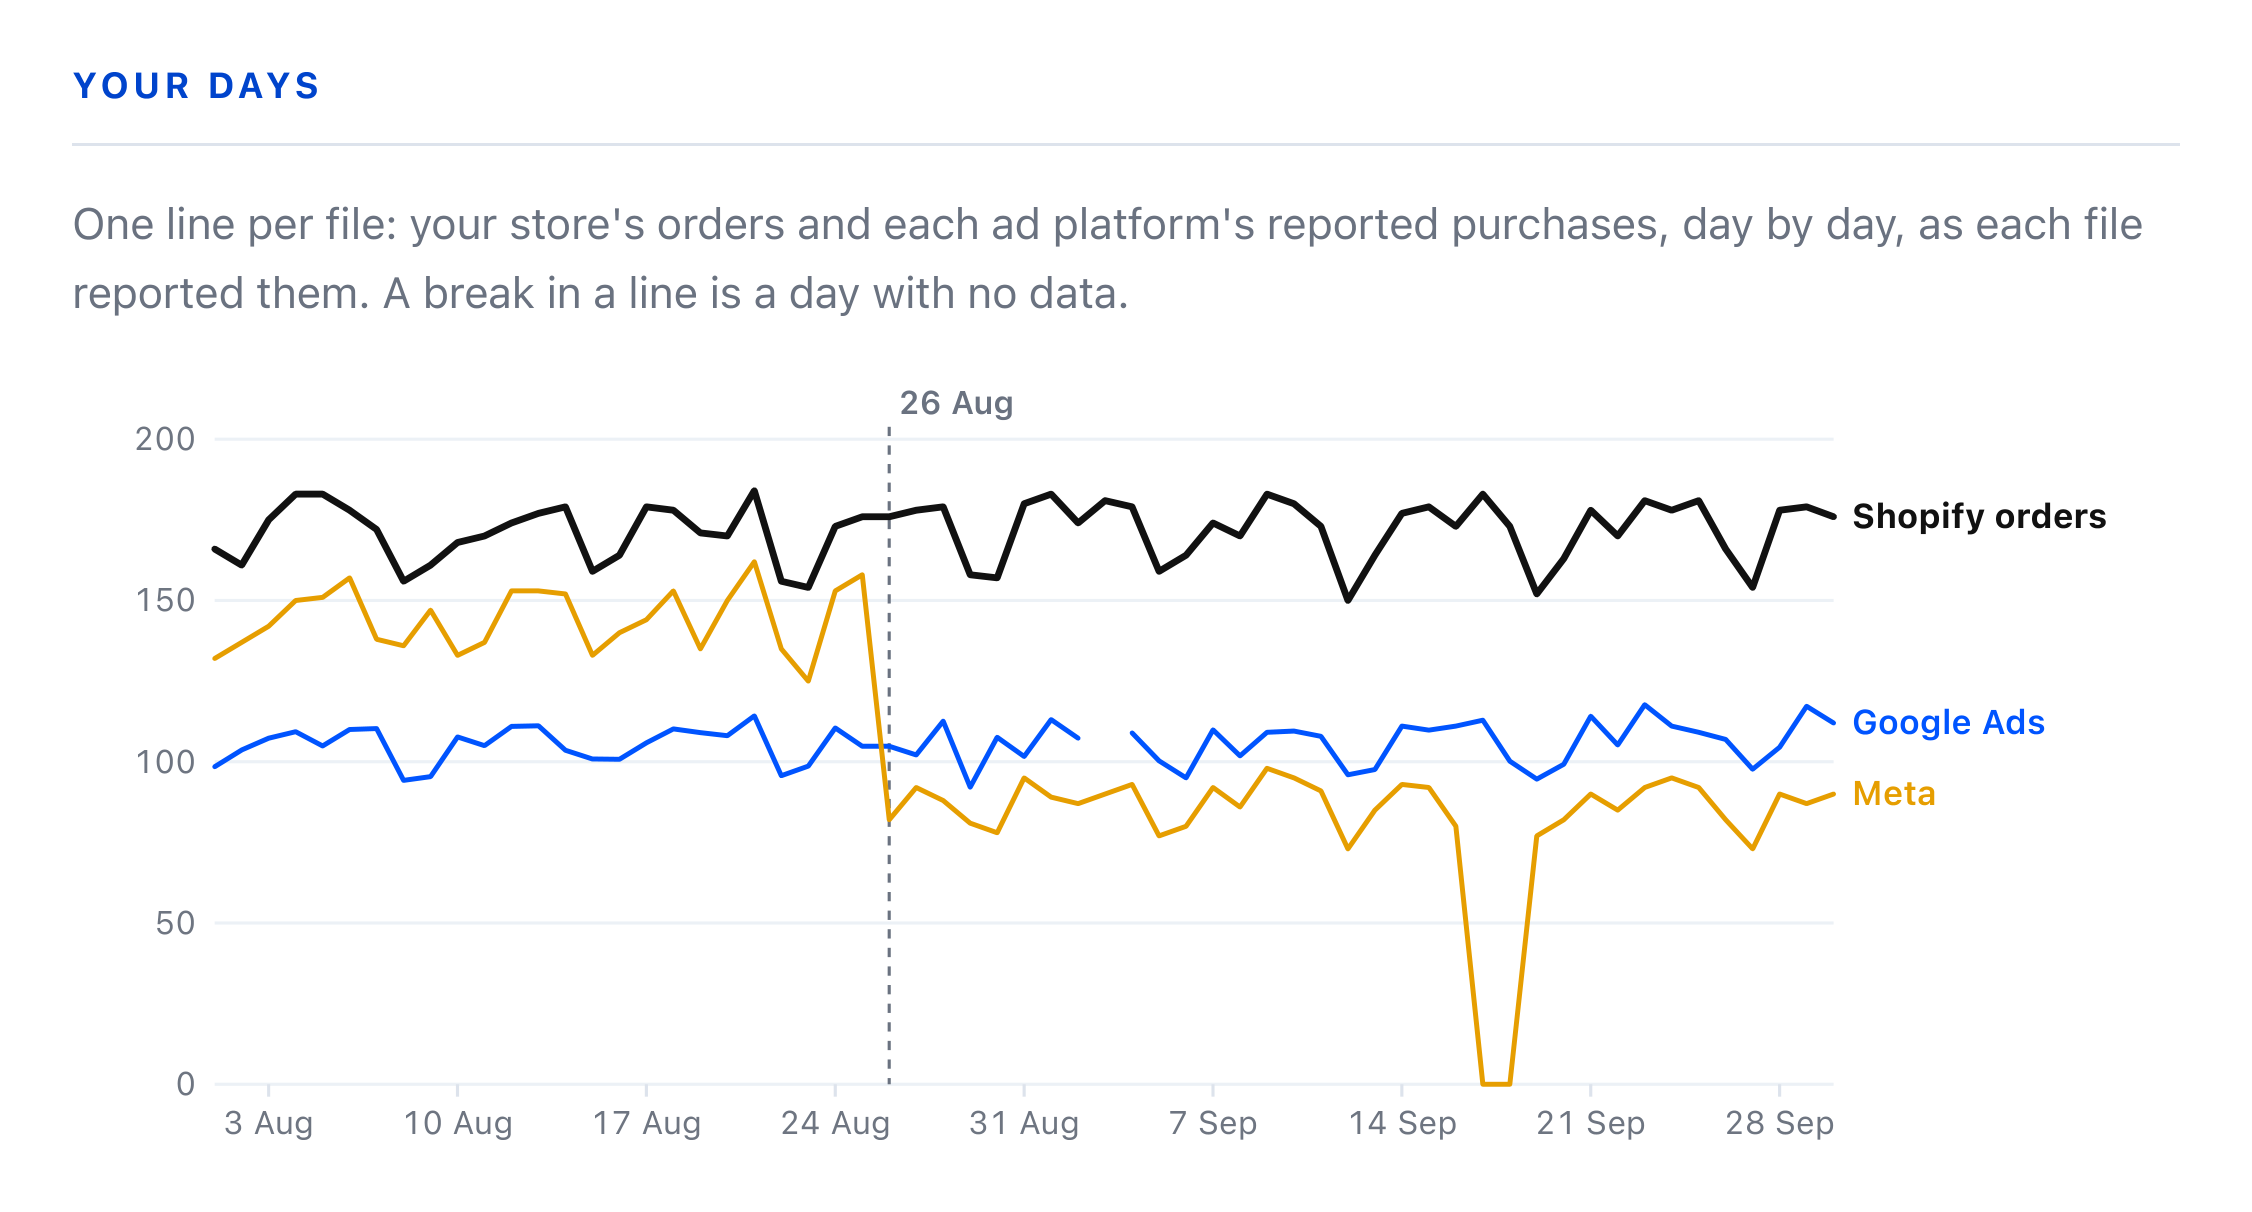Click the '50' y-axis value
The width and height of the screenshot is (2252, 1212).
coord(175,923)
